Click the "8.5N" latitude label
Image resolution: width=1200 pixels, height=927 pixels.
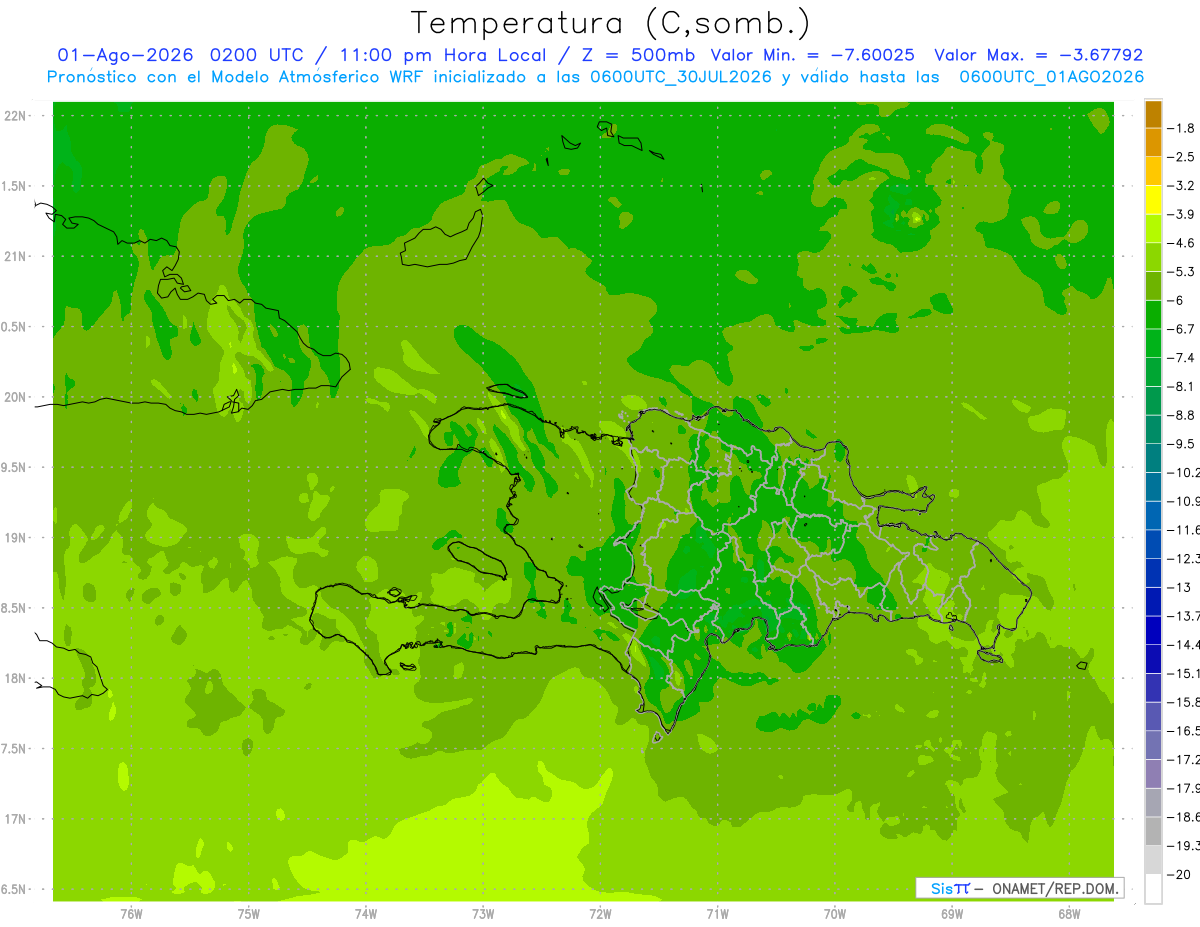pyautogui.click(x=14, y=608)
